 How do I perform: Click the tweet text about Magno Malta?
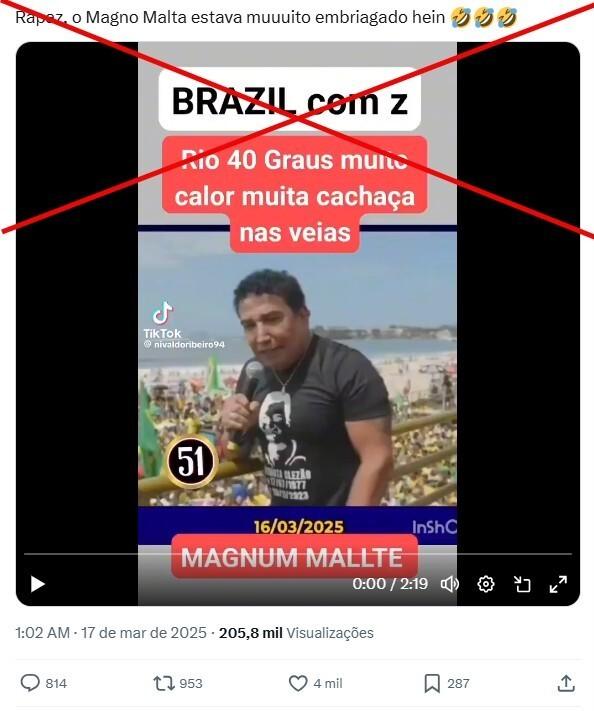[x=266, y=18]
